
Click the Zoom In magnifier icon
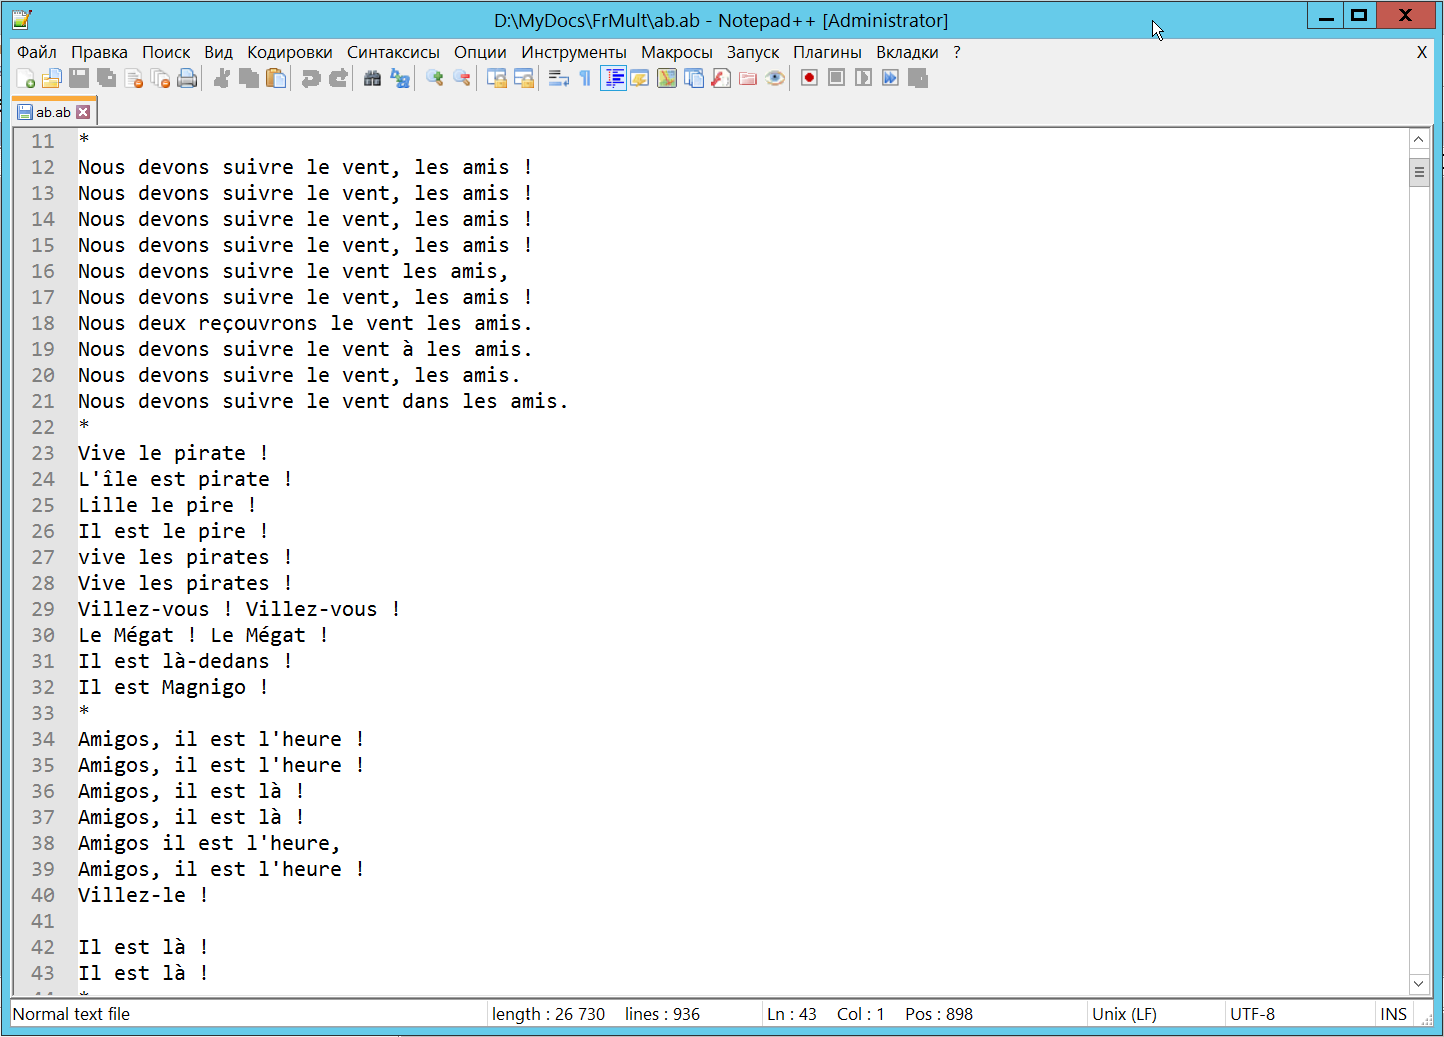434,79
